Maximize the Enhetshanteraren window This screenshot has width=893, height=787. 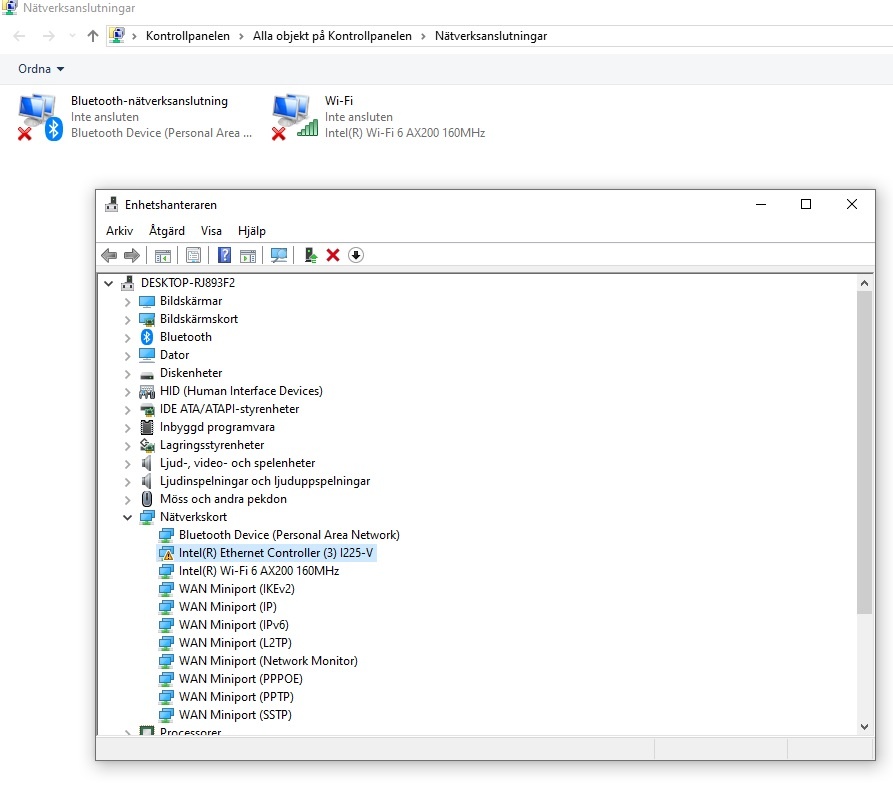point(806,204)
